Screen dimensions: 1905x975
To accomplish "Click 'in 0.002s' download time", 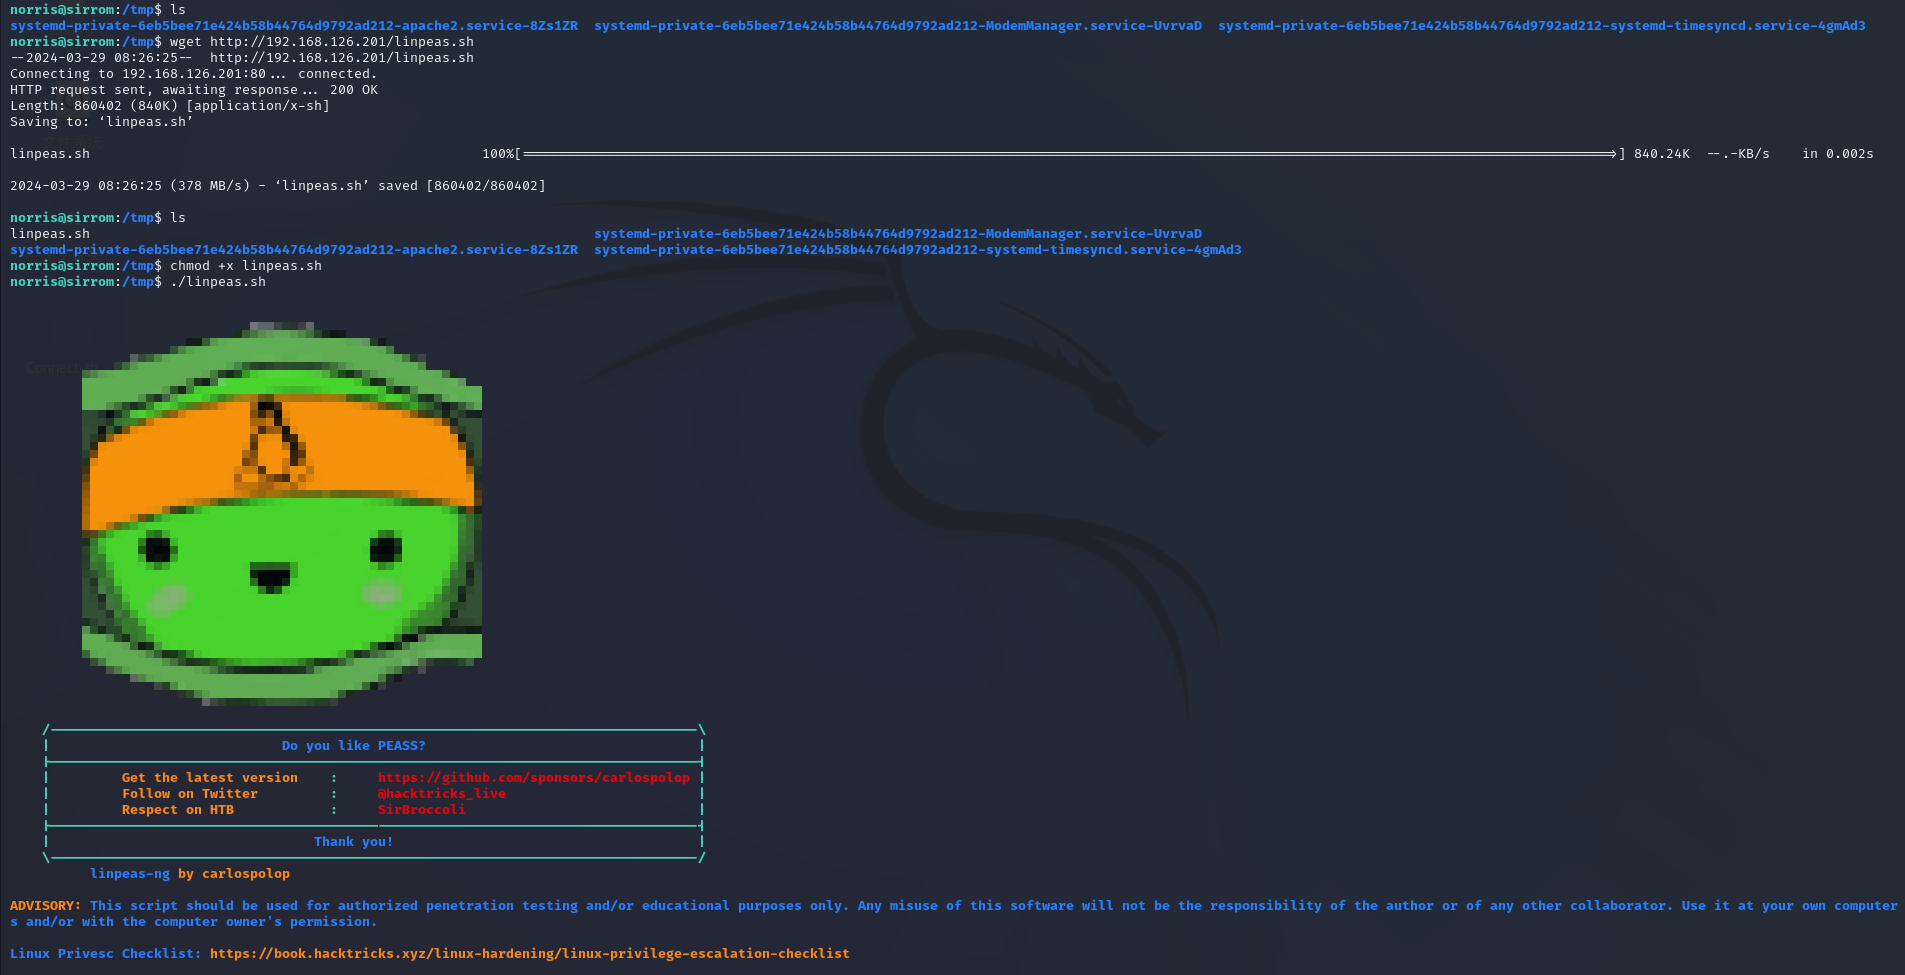I will click(x=1838, y=154).
